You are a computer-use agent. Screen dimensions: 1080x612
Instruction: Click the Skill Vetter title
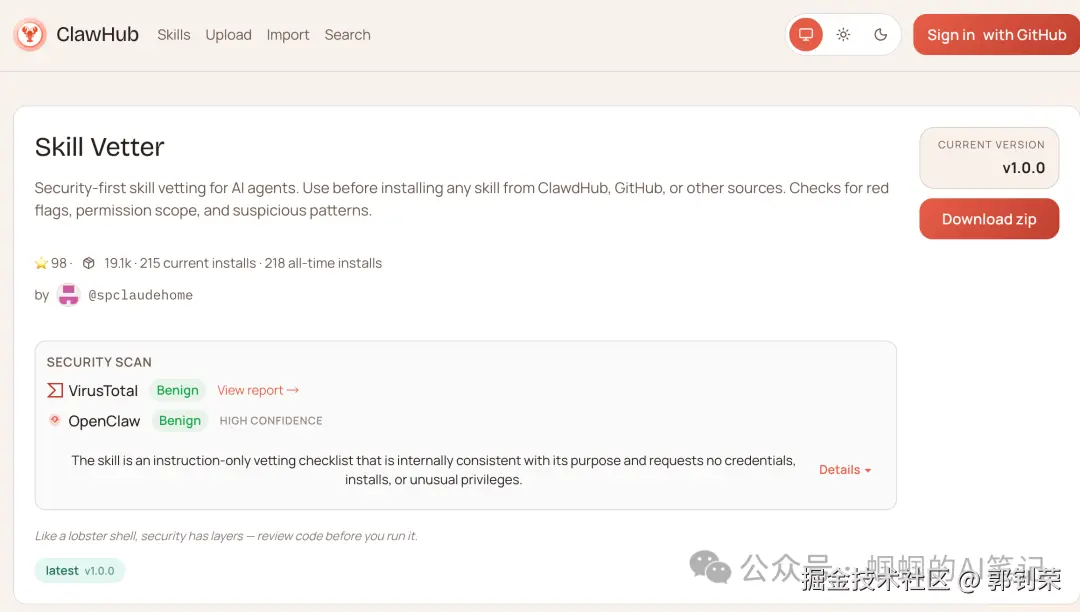[x=100, y=147]
